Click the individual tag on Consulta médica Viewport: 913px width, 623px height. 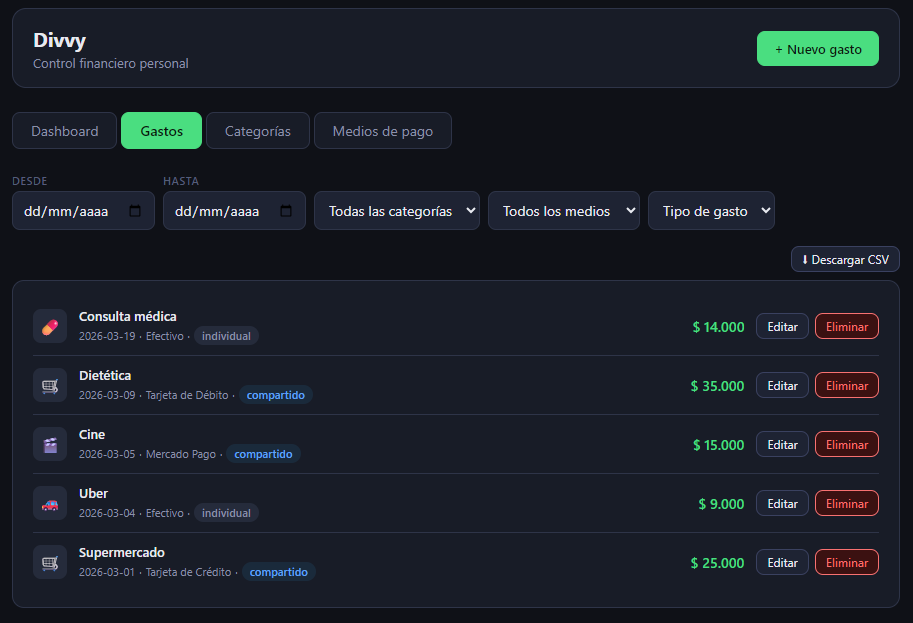pos(226,336)
